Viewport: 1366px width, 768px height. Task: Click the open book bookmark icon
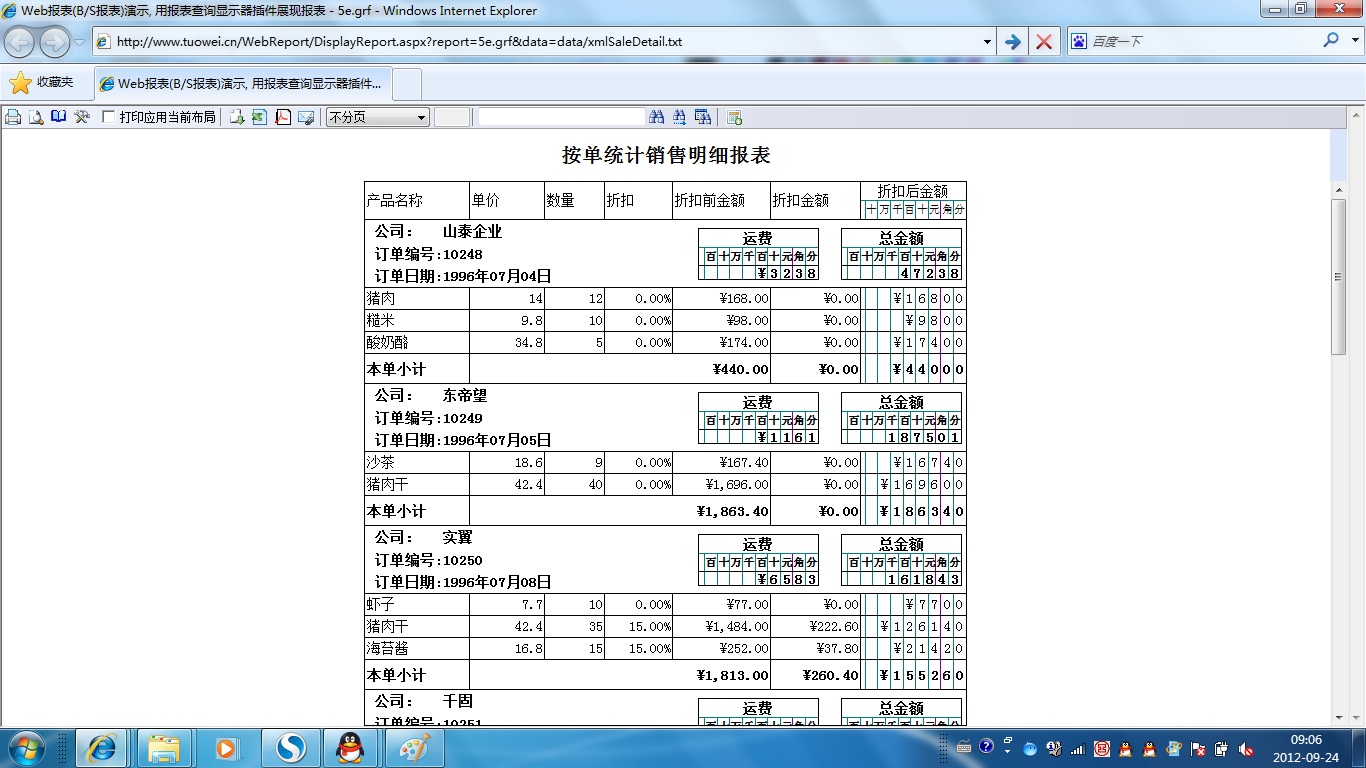59,117
